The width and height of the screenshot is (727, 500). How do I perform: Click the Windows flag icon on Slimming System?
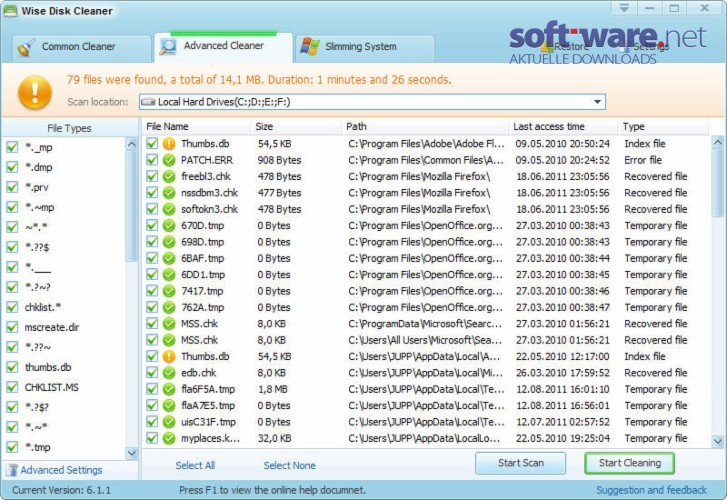pyautogui.click(x=310, y=46)
